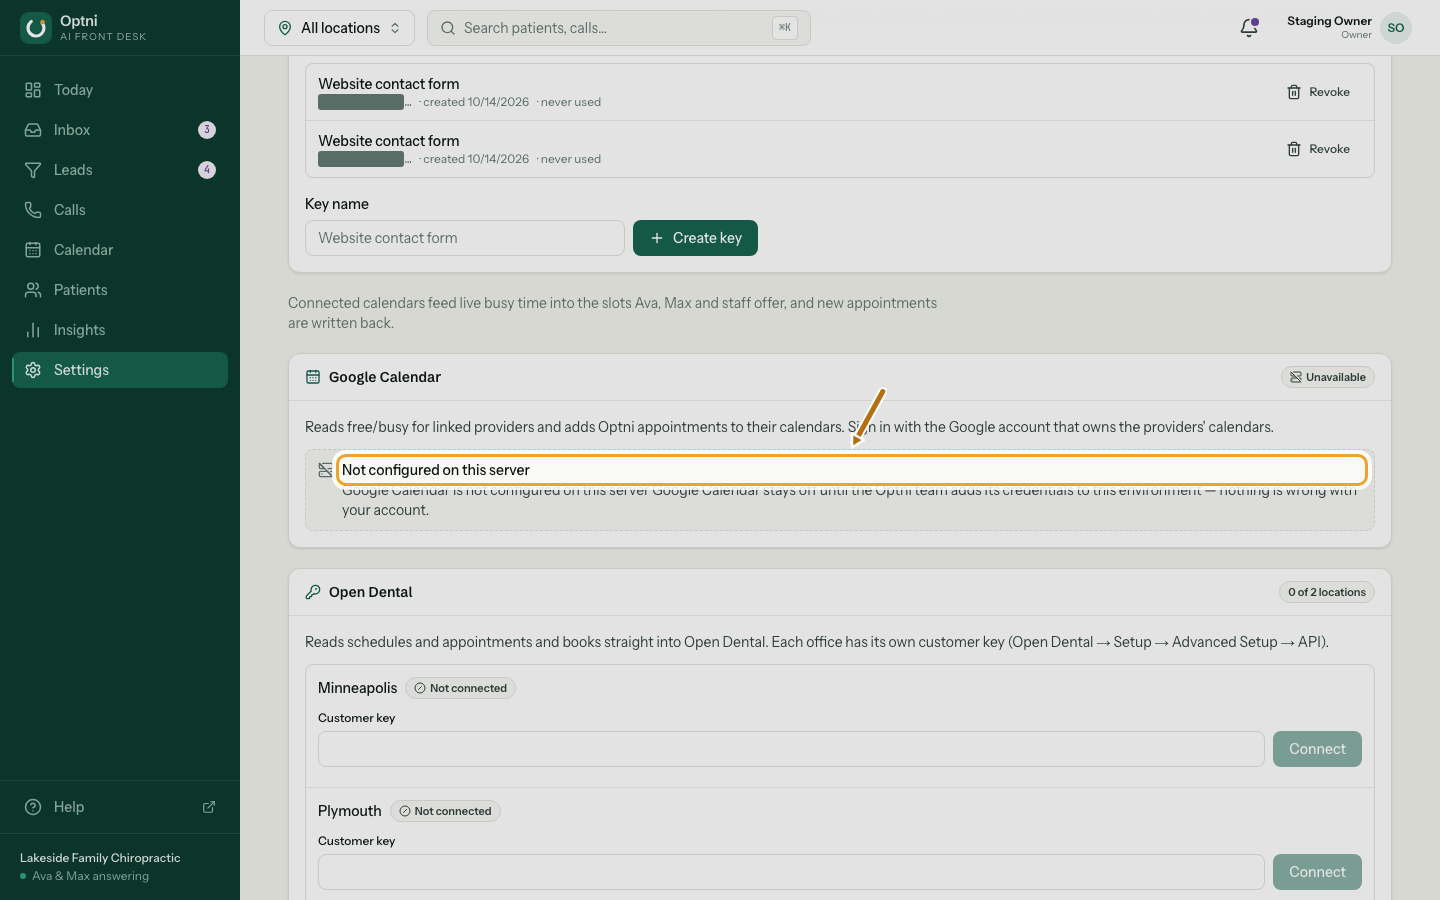Select Settings in the sidebar
The height and width of the screenshot is (900, 1440).
(120, 370)
